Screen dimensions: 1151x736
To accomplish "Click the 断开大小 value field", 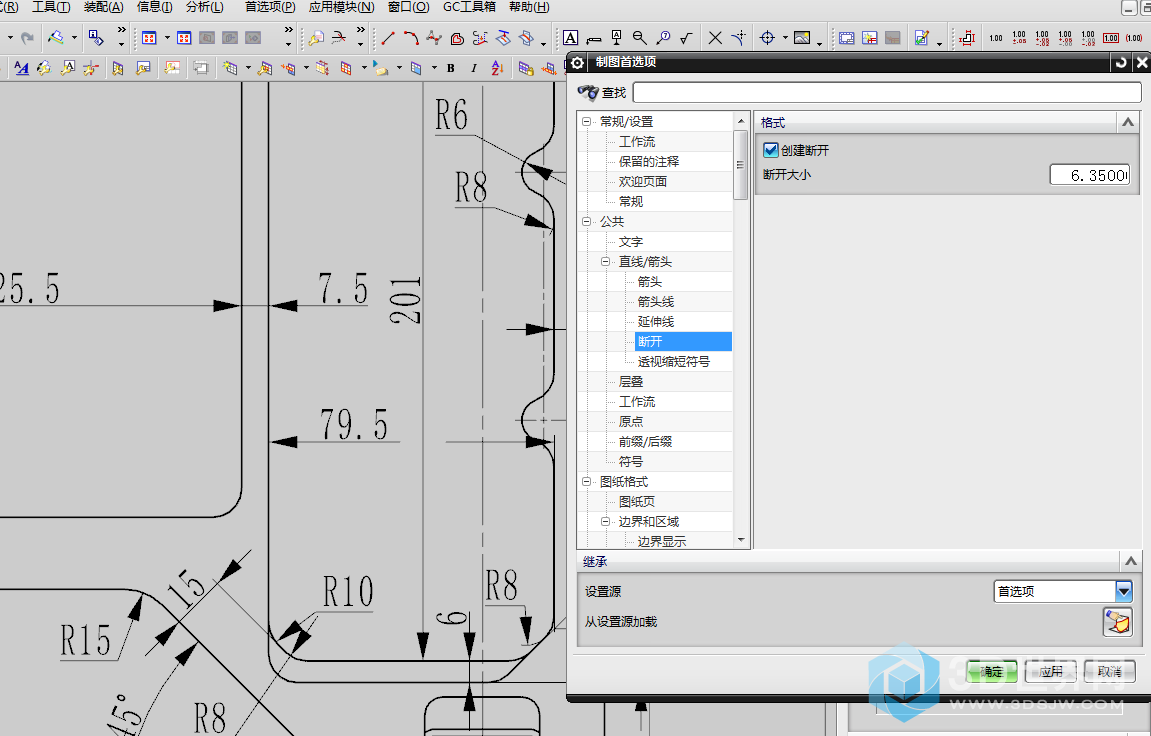I will (x=1090, y=175).
